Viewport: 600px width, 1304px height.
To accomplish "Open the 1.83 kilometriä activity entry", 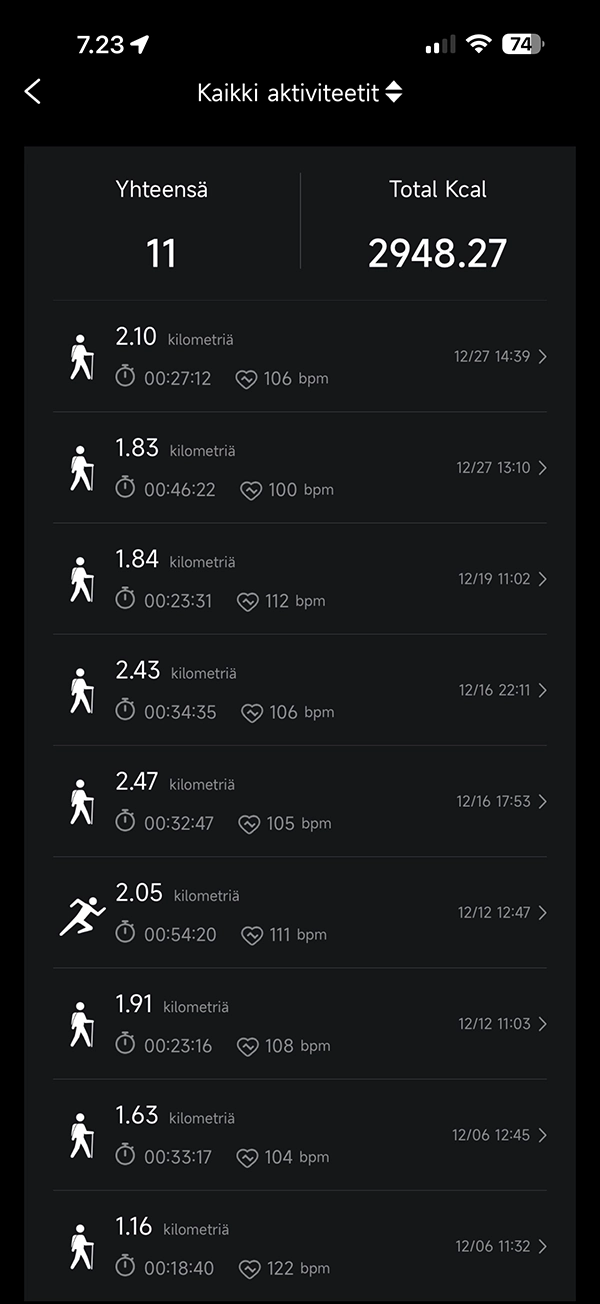I will (x=300, y=468).
